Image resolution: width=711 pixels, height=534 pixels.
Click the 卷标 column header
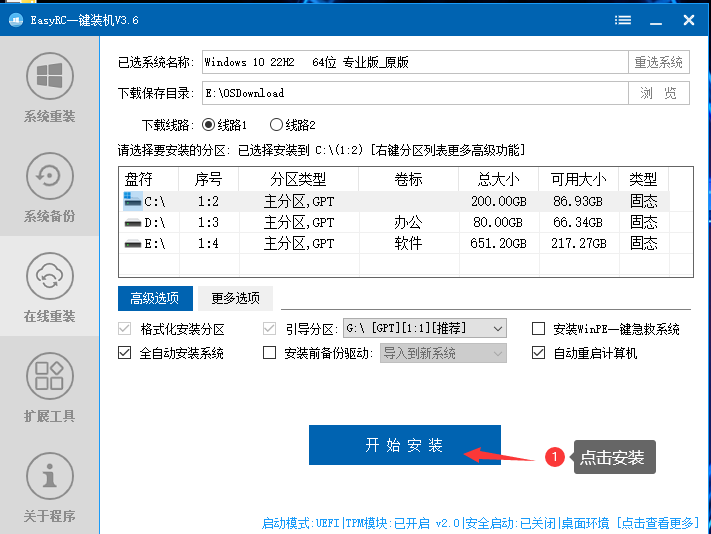[x=409, y=180]
